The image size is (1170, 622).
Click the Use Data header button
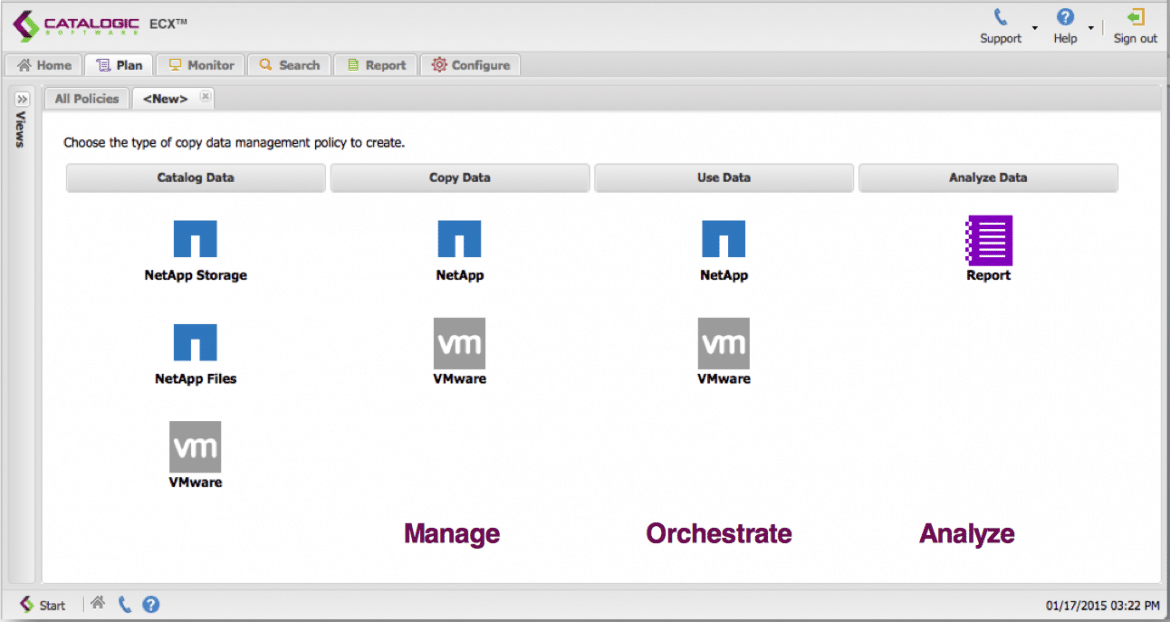tap(724, 178)
